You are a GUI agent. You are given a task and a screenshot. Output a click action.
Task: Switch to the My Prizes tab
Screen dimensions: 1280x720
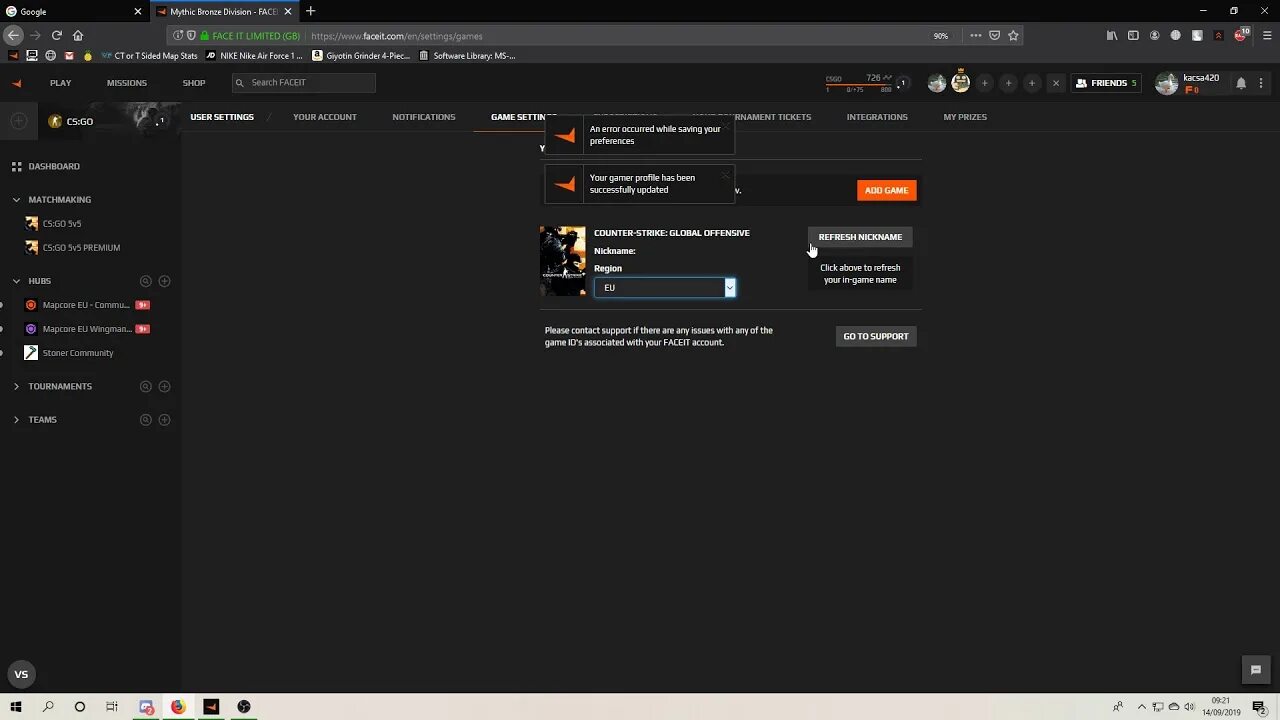click(x=965, y=117)
